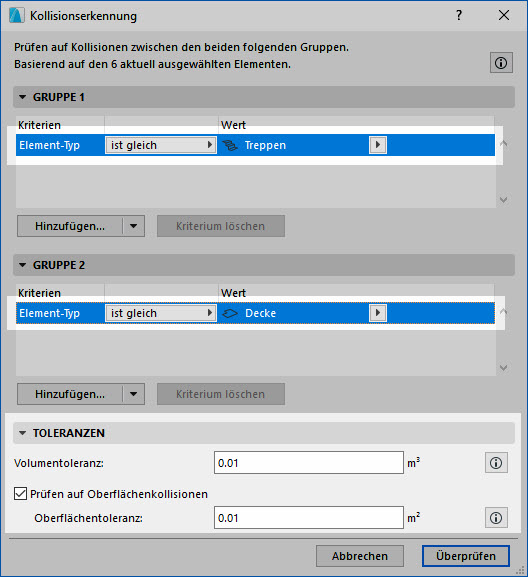Click Hinzufügen... button in Gruppe 2
The height and width of the screenshot is (577, 528).
(70, 394)
